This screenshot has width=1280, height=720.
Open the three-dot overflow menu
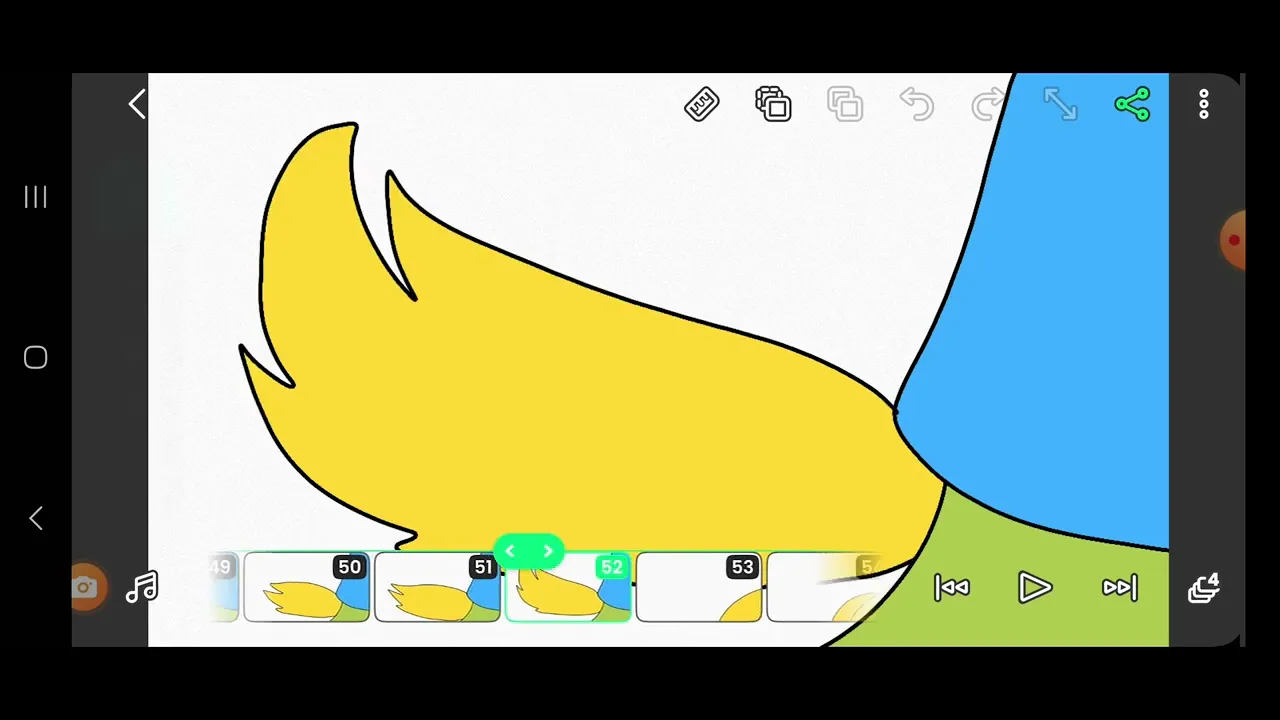coord(1204,105)
